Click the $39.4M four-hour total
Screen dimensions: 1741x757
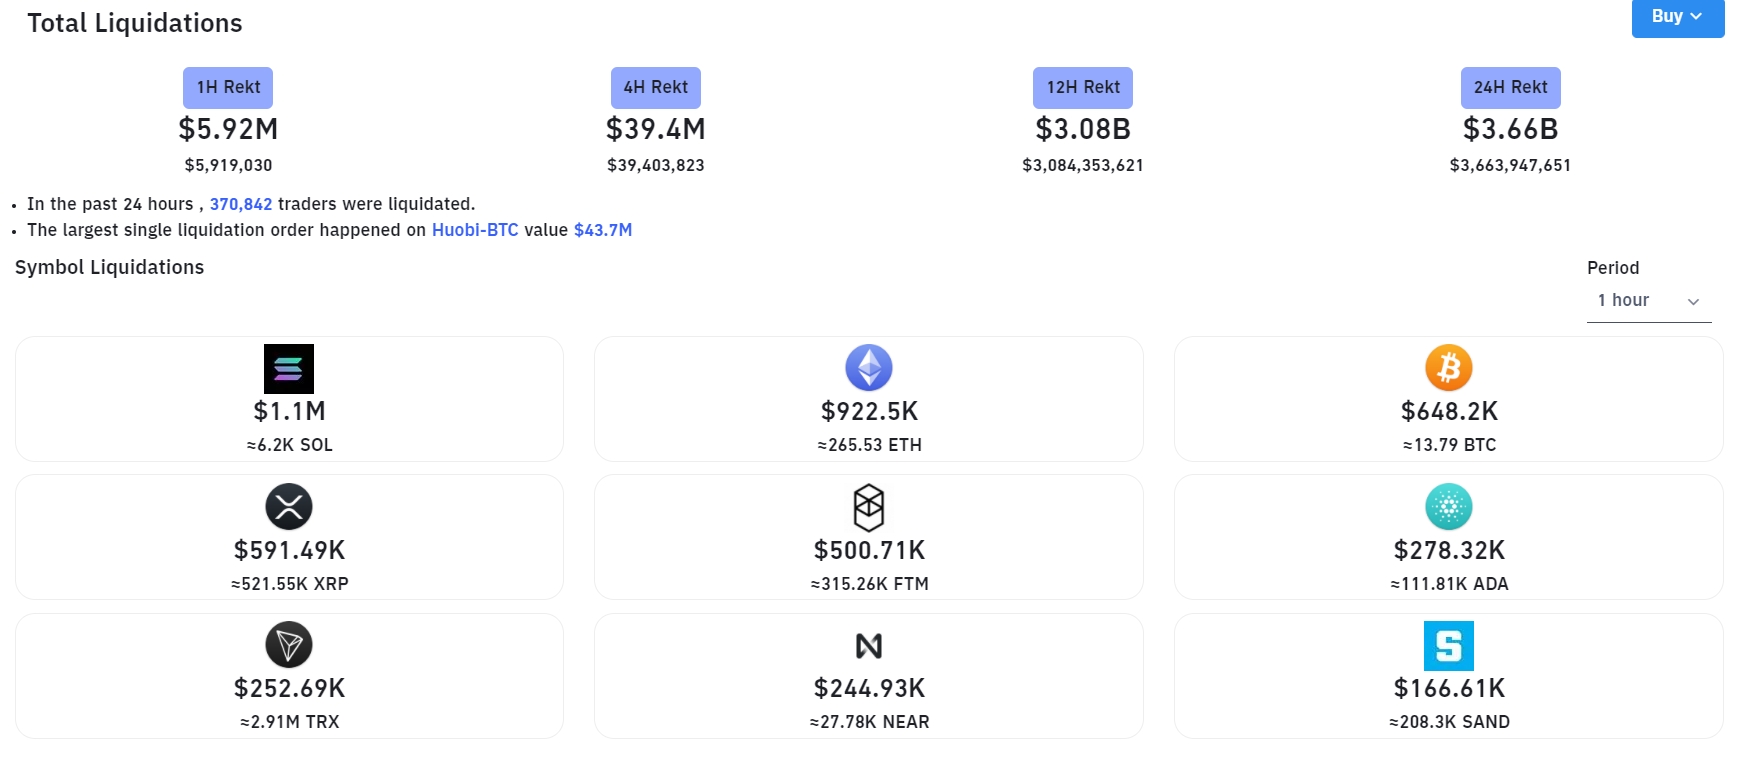point(656,129)
